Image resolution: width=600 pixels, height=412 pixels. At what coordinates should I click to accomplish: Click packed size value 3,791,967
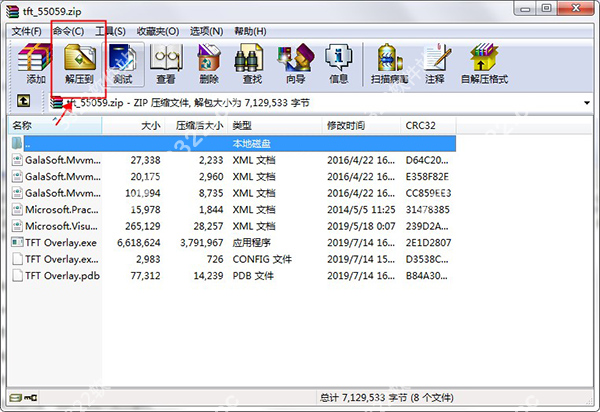coord(202,243)
